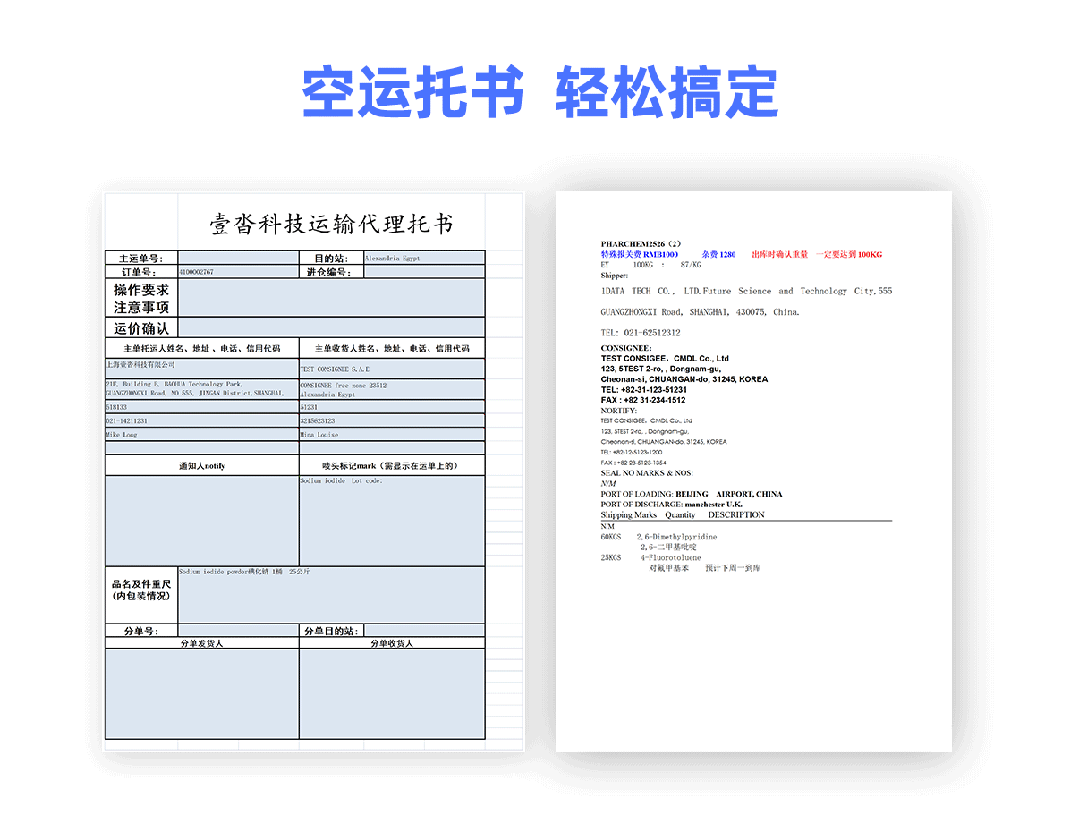The height and width of the screenshot is (815, 1079).
Task: Click the shipper postcode '518133'
Action: click(116, 407)
